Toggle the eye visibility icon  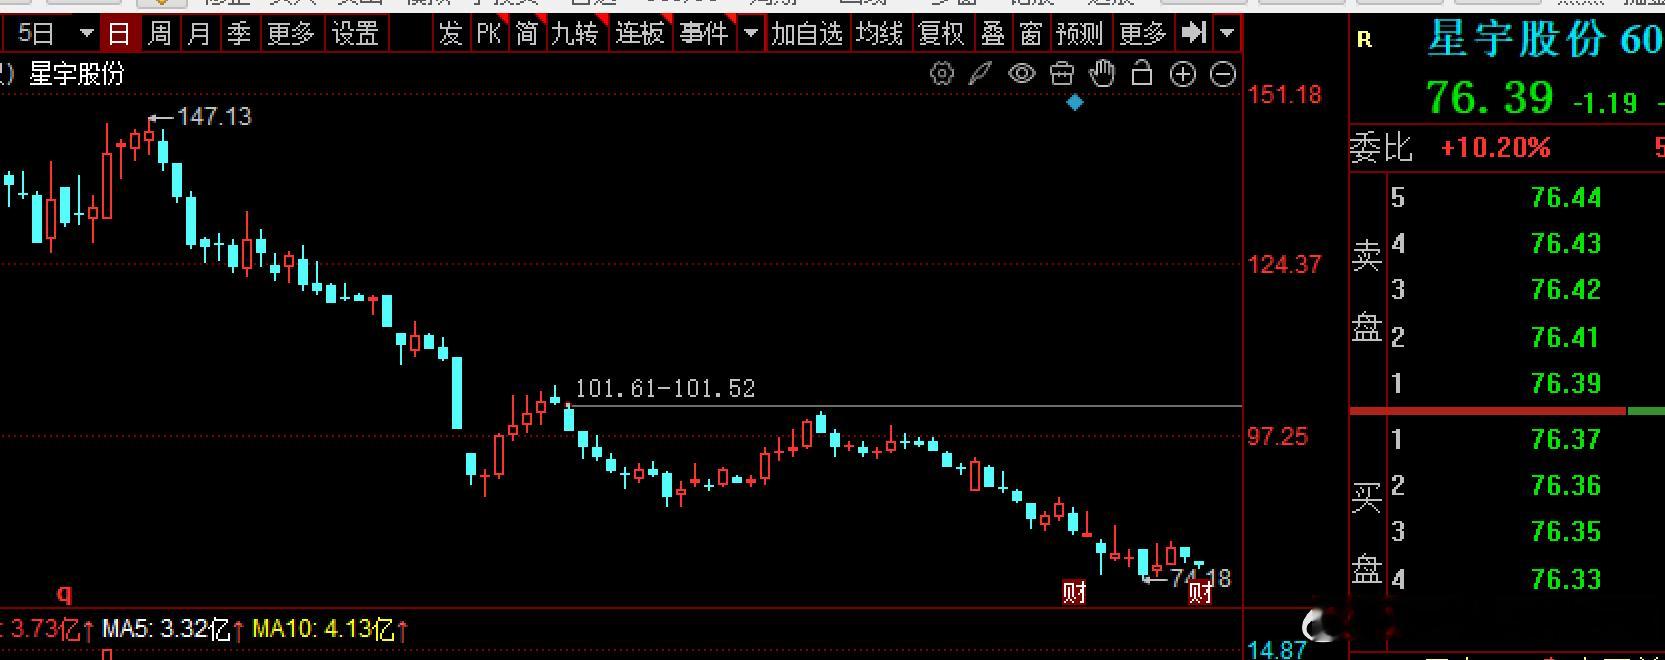(x=1021, y=74)
